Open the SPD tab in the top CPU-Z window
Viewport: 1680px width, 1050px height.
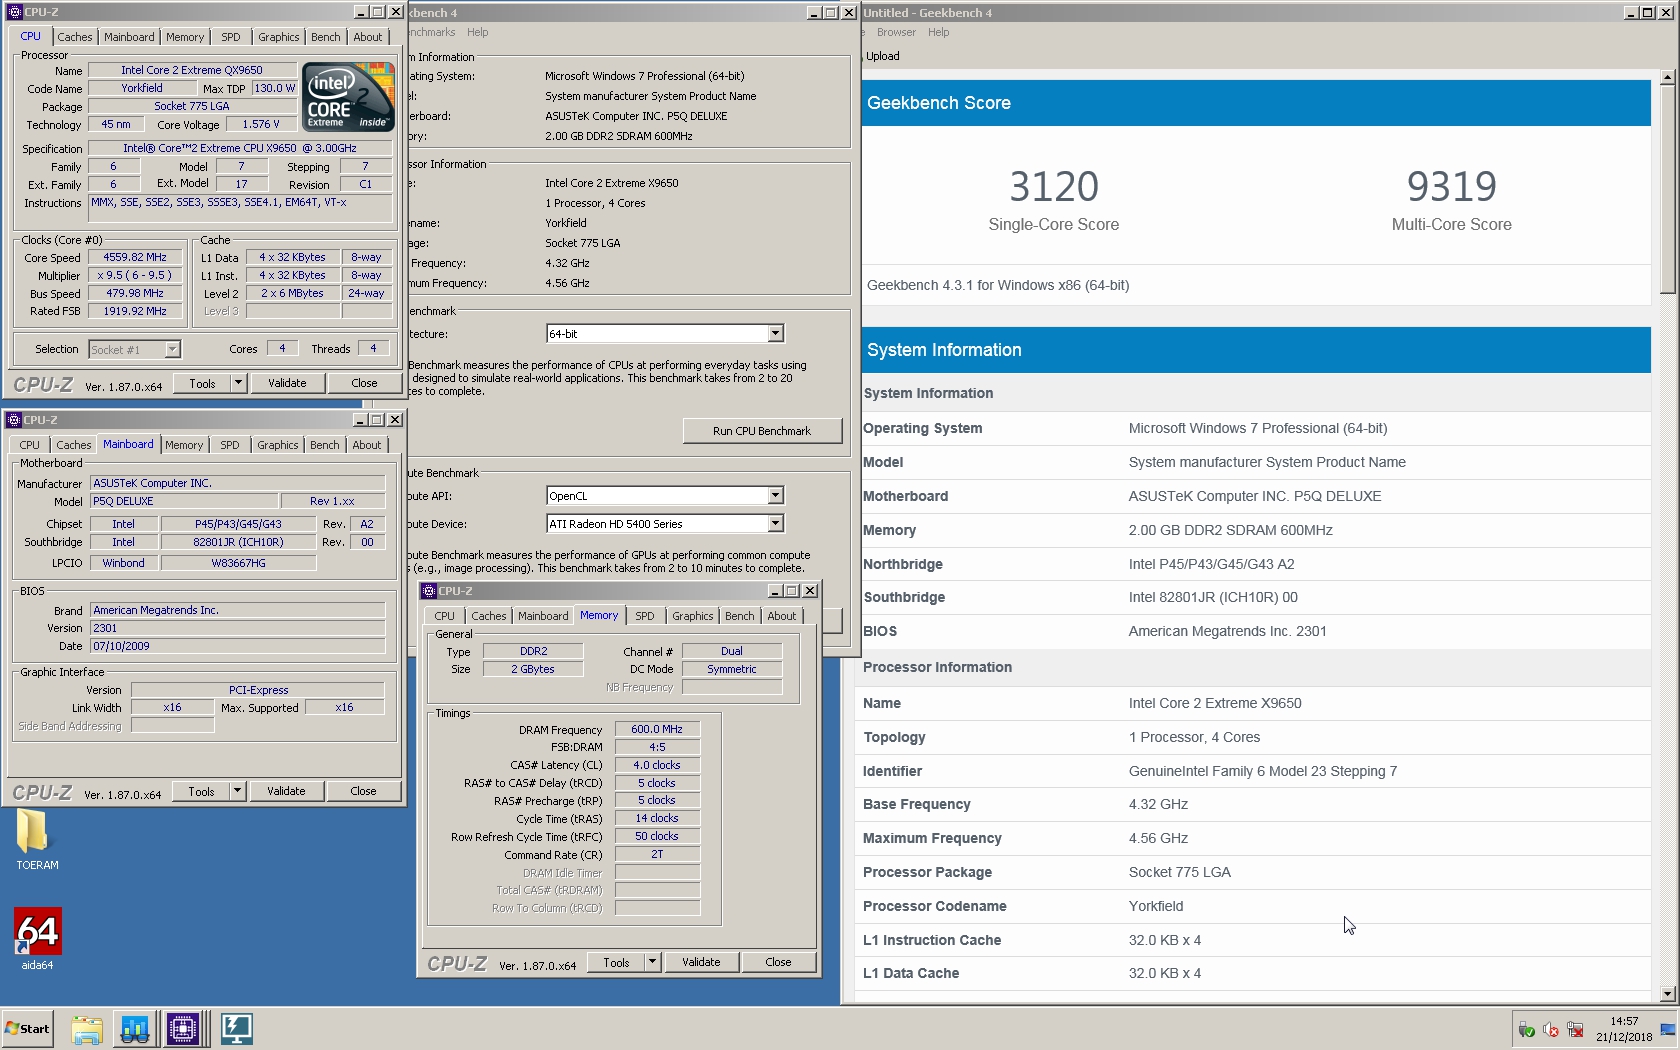pos(231,37)
